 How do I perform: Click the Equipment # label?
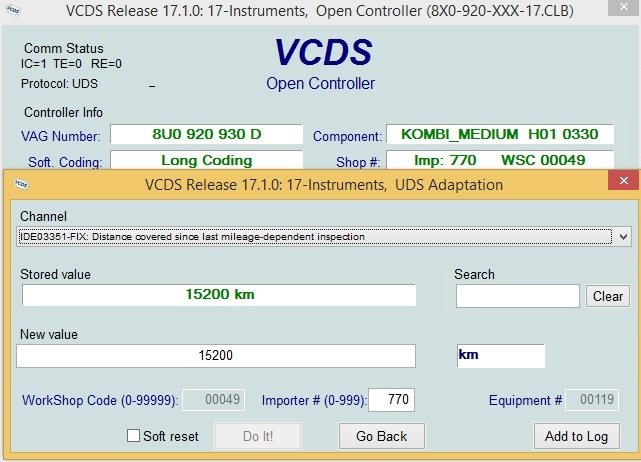pyautogui.click(x=525, y=400)
